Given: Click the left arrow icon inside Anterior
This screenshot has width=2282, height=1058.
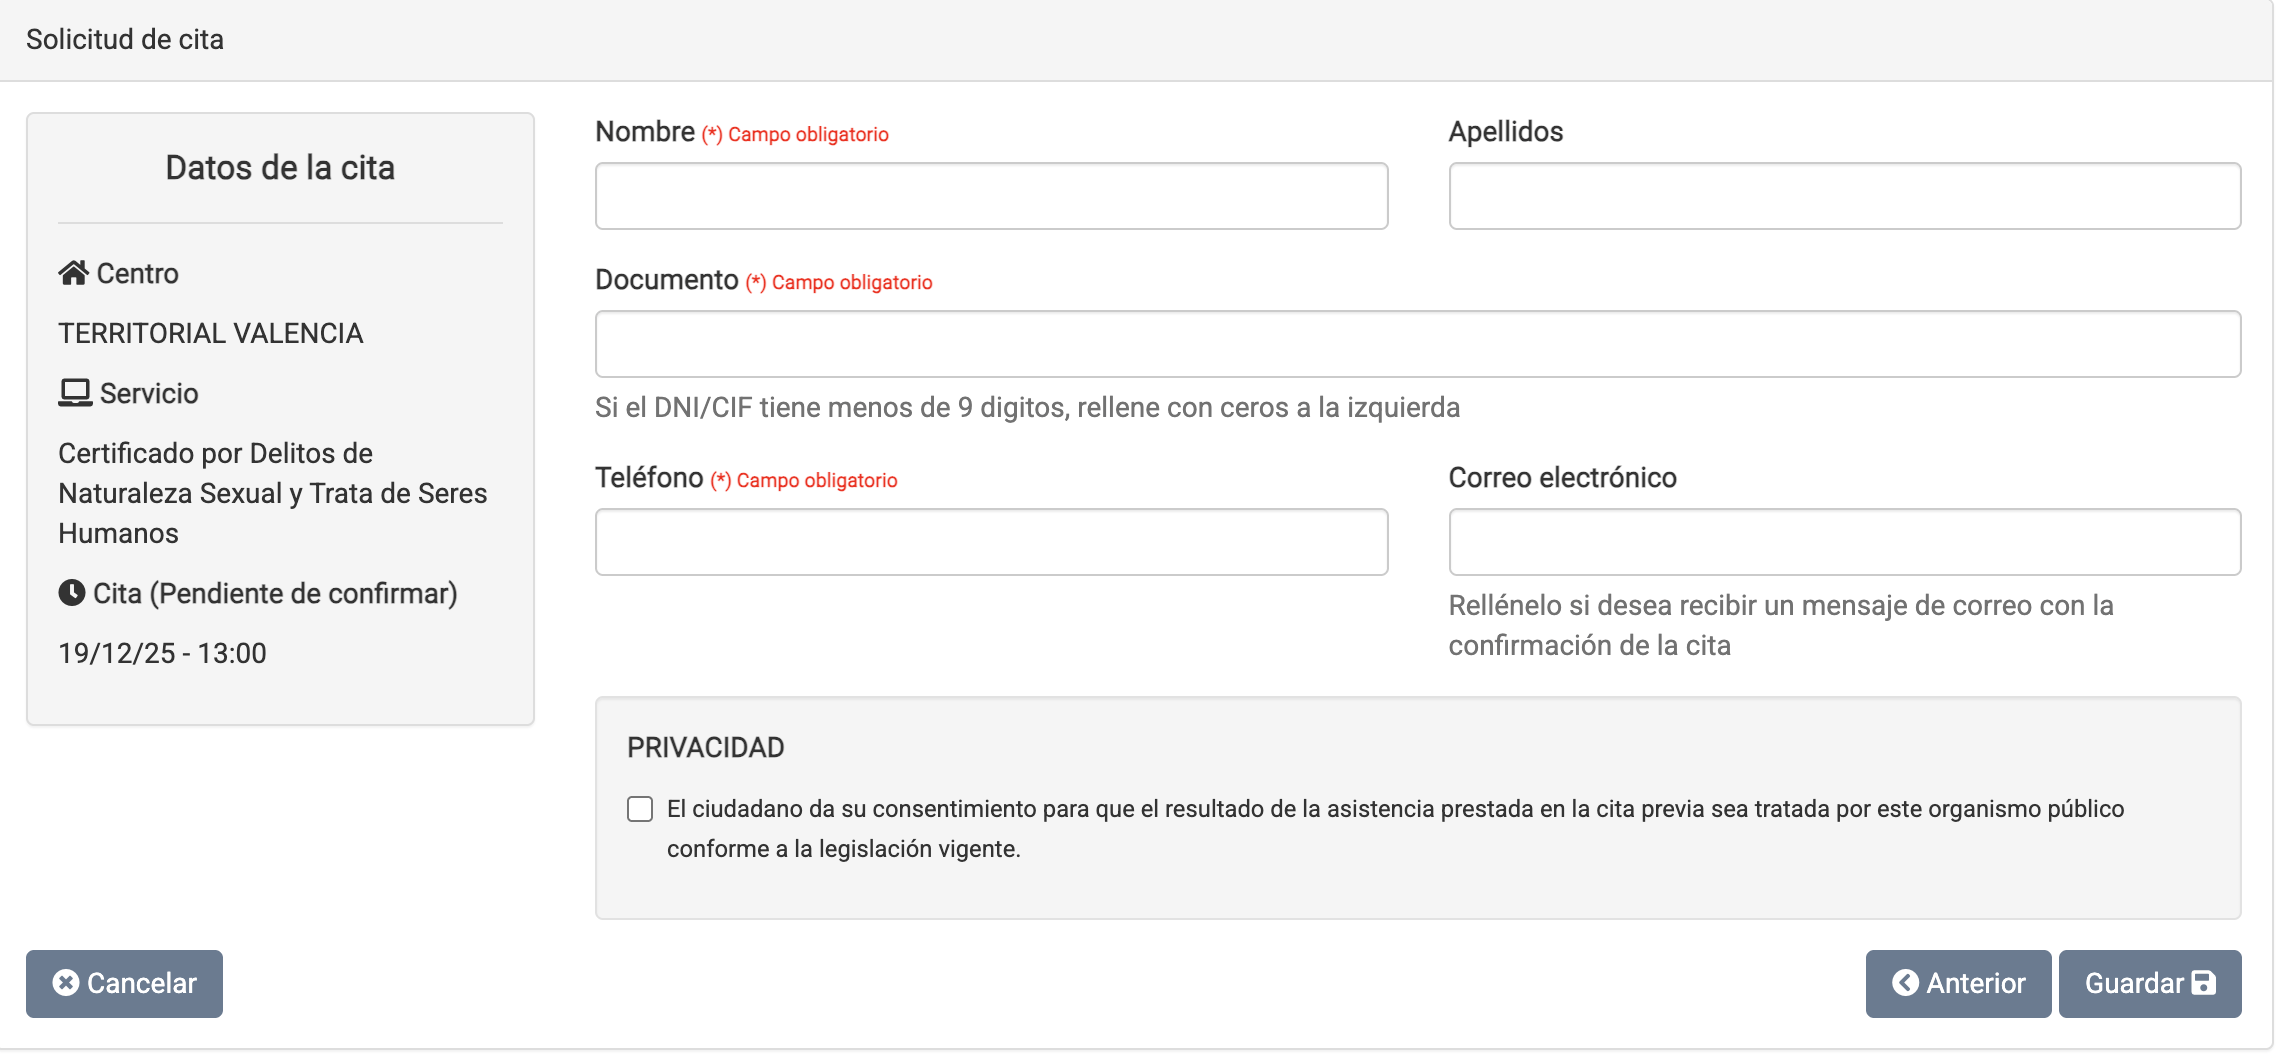Looking at the screenshot, I should 1906,983.
